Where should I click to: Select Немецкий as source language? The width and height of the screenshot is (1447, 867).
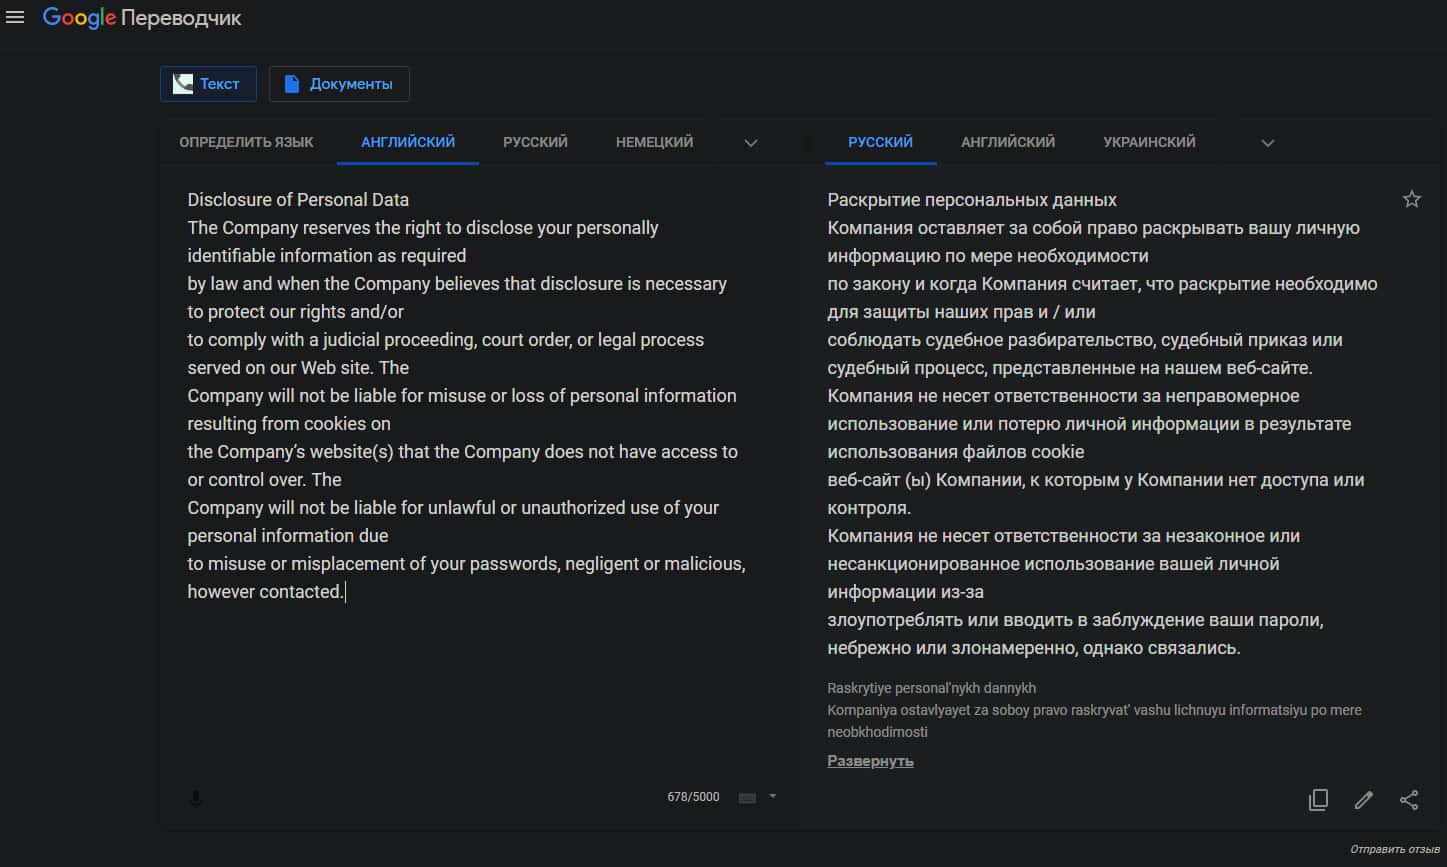654,142
